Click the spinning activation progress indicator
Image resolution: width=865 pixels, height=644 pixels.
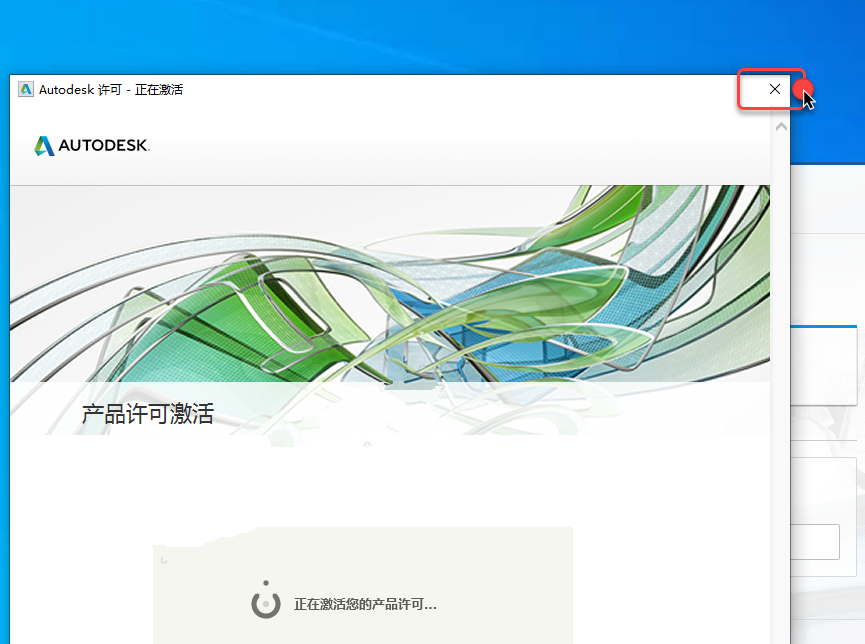tap(266, 600)
